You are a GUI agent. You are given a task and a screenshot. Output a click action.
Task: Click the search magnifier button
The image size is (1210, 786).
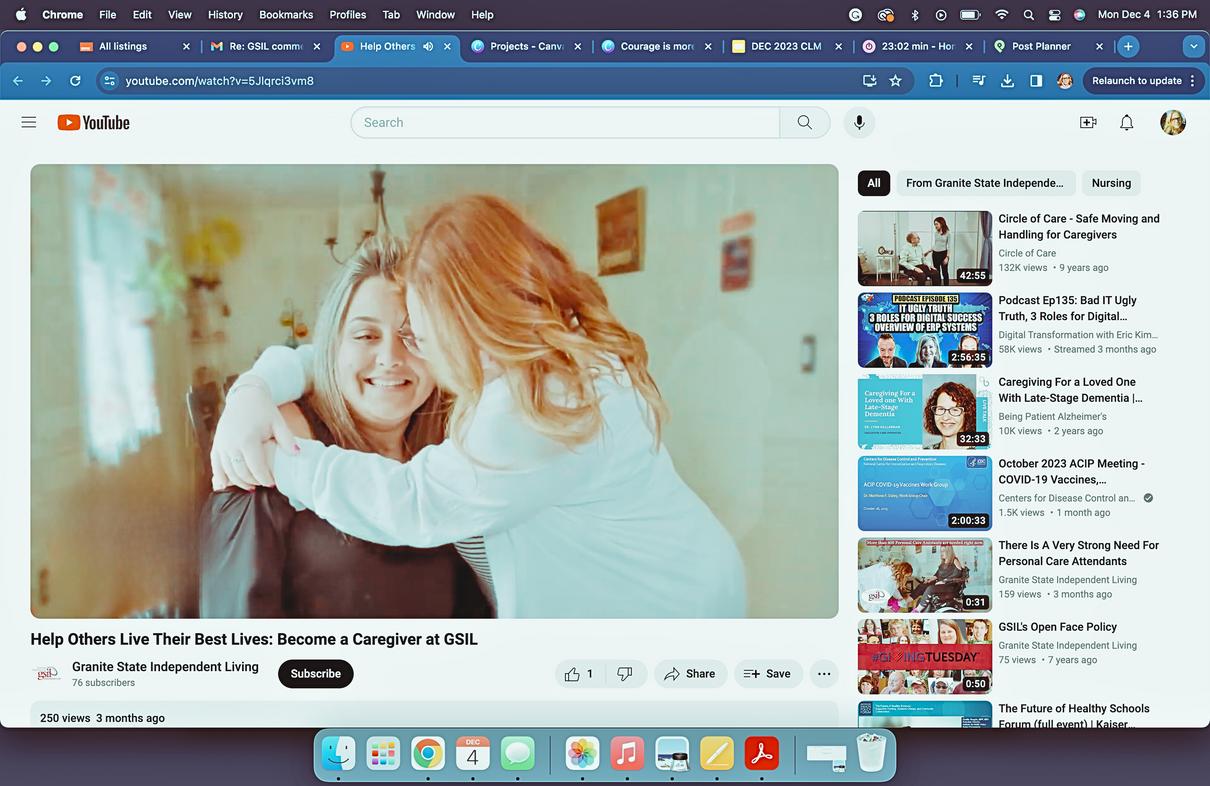[805, 122]
